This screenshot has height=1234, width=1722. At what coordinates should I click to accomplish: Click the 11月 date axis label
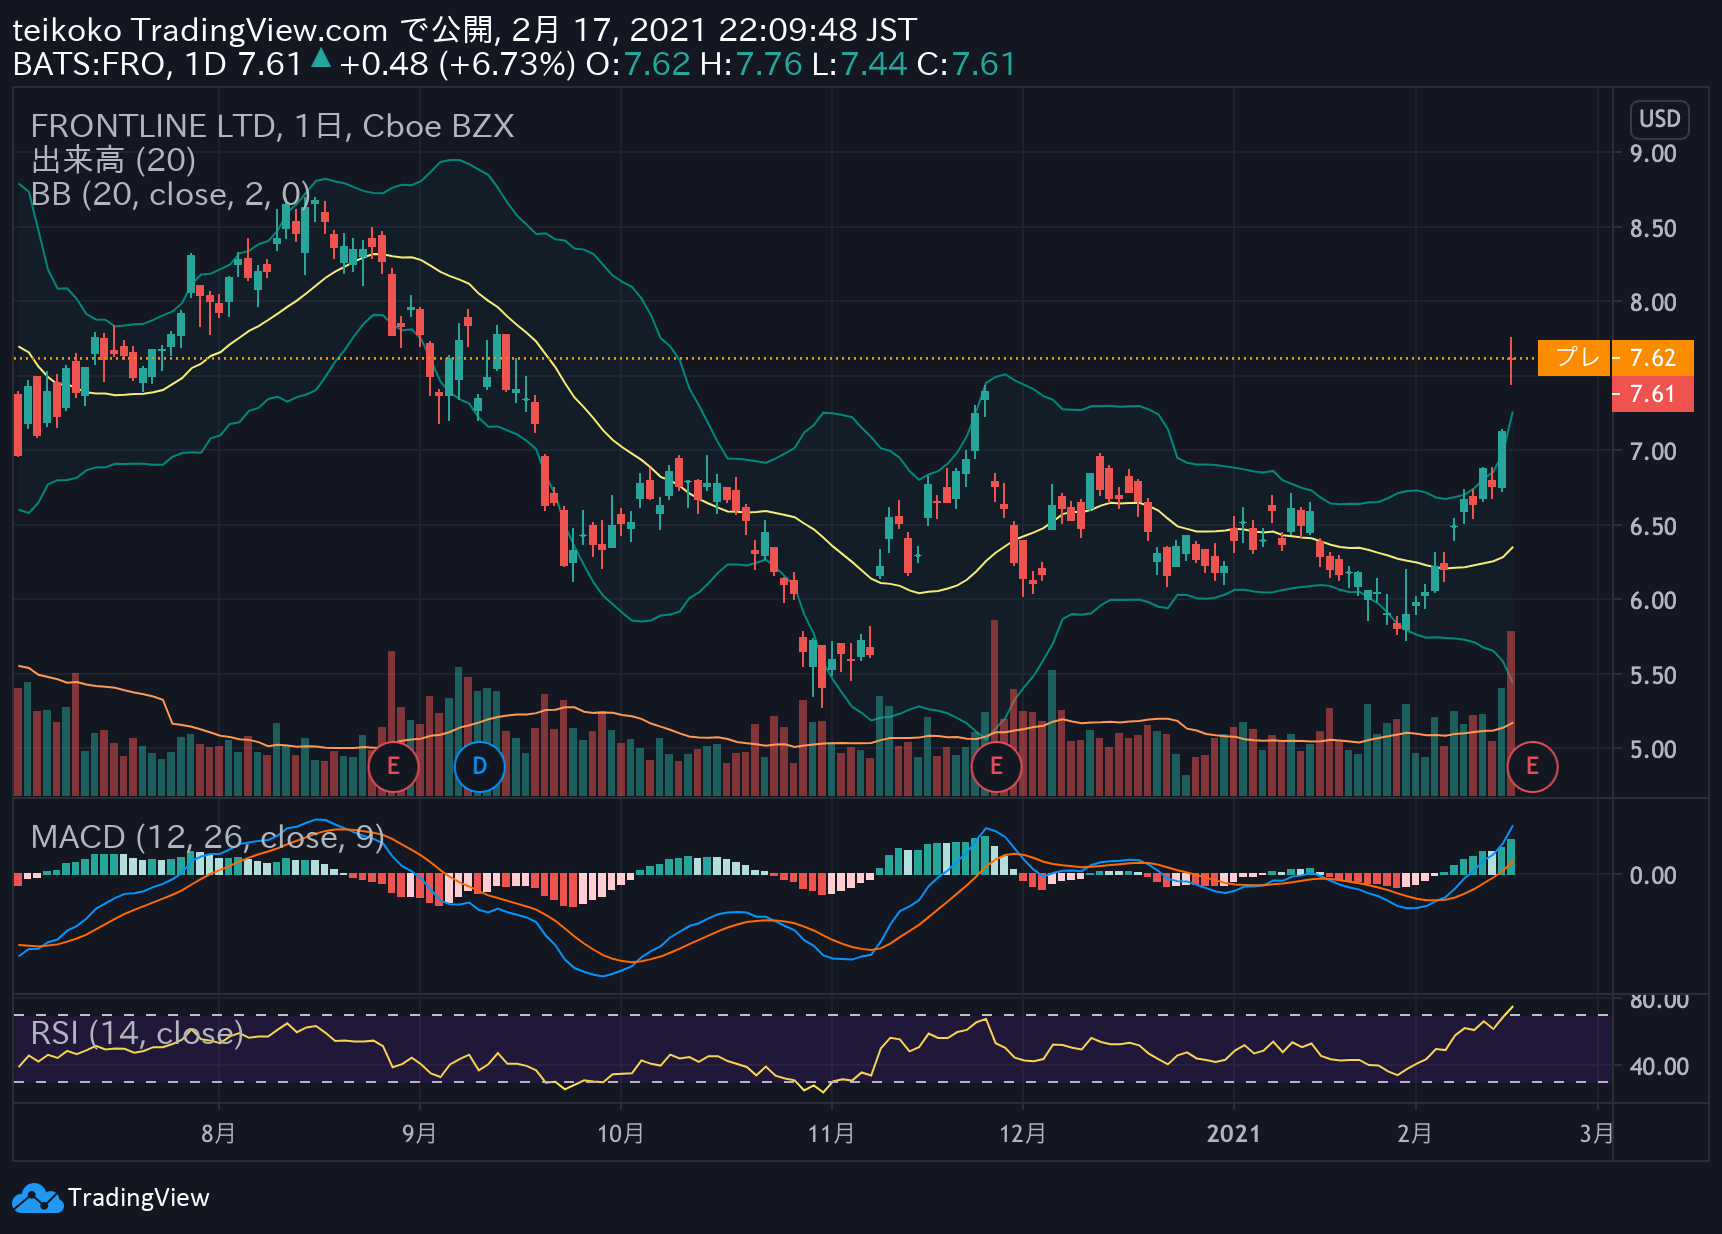831,1133
